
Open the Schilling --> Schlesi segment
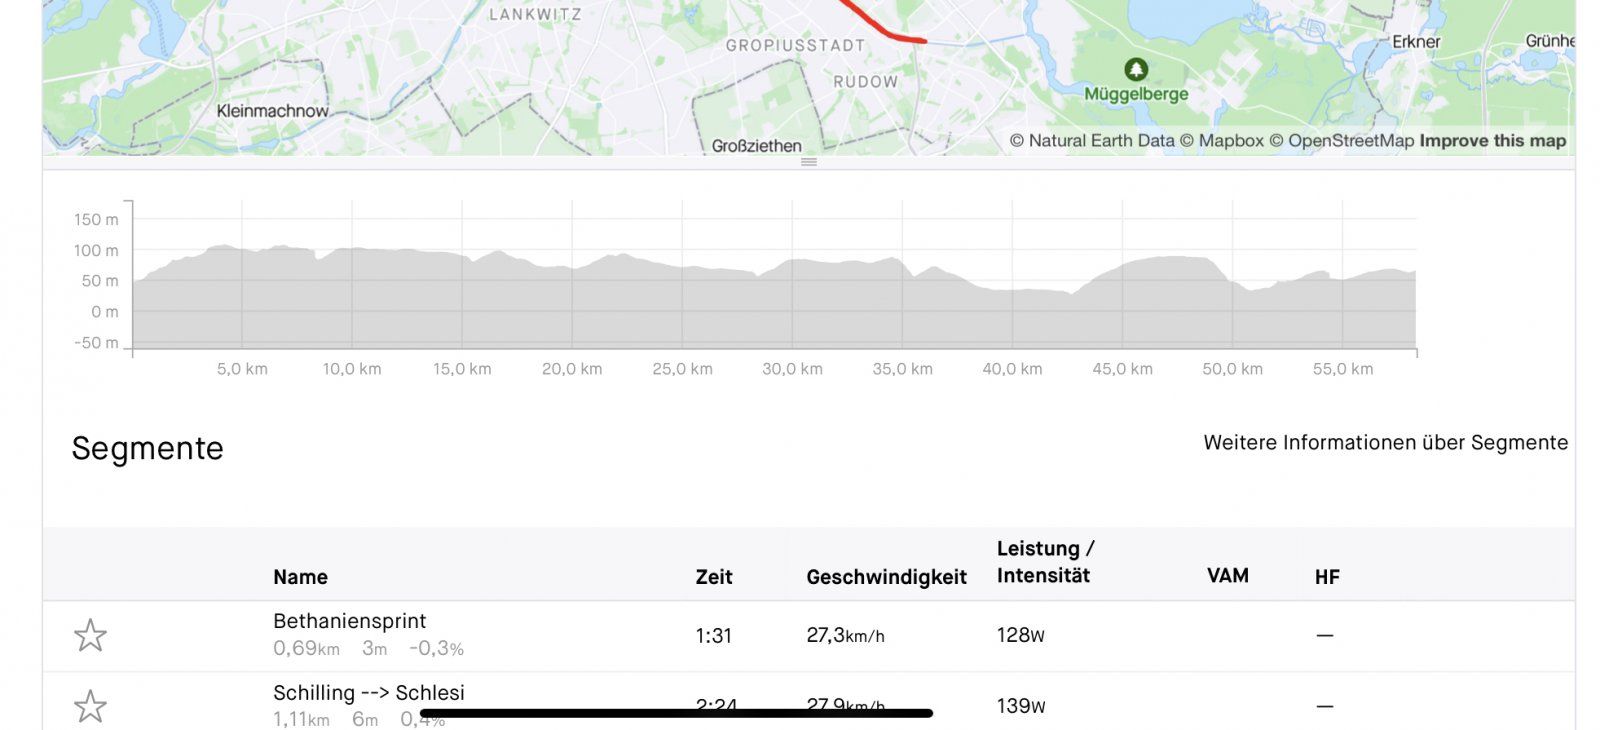click(369, 693)
